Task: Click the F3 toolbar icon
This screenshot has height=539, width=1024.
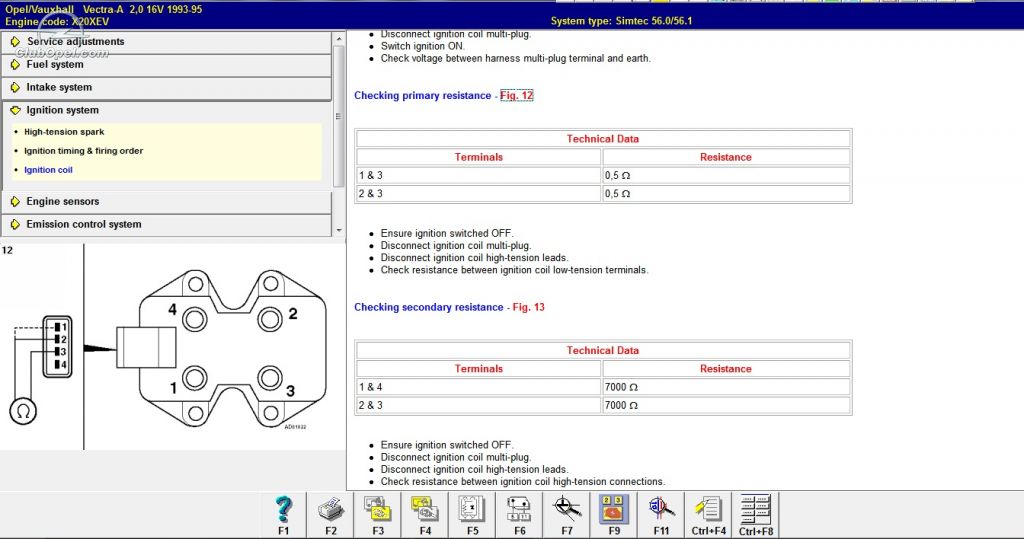Action: 378,514
